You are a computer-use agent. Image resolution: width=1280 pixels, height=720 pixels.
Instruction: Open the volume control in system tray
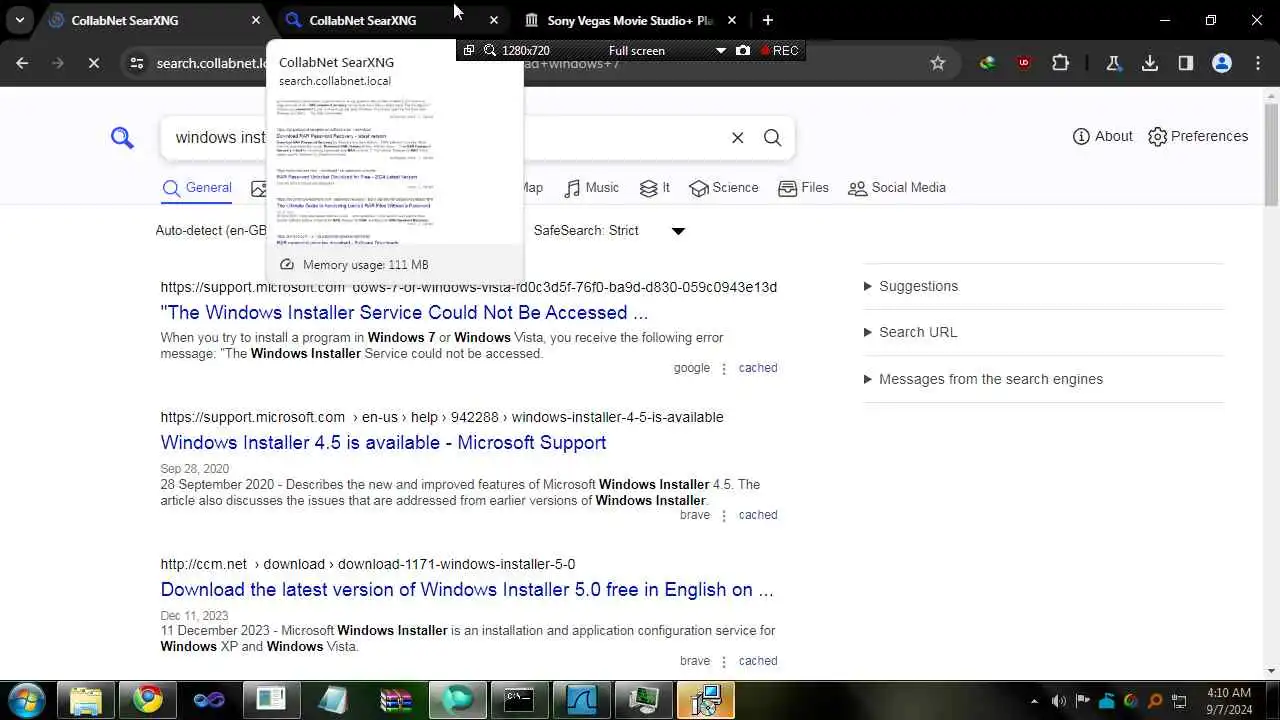click(1059, 701)
